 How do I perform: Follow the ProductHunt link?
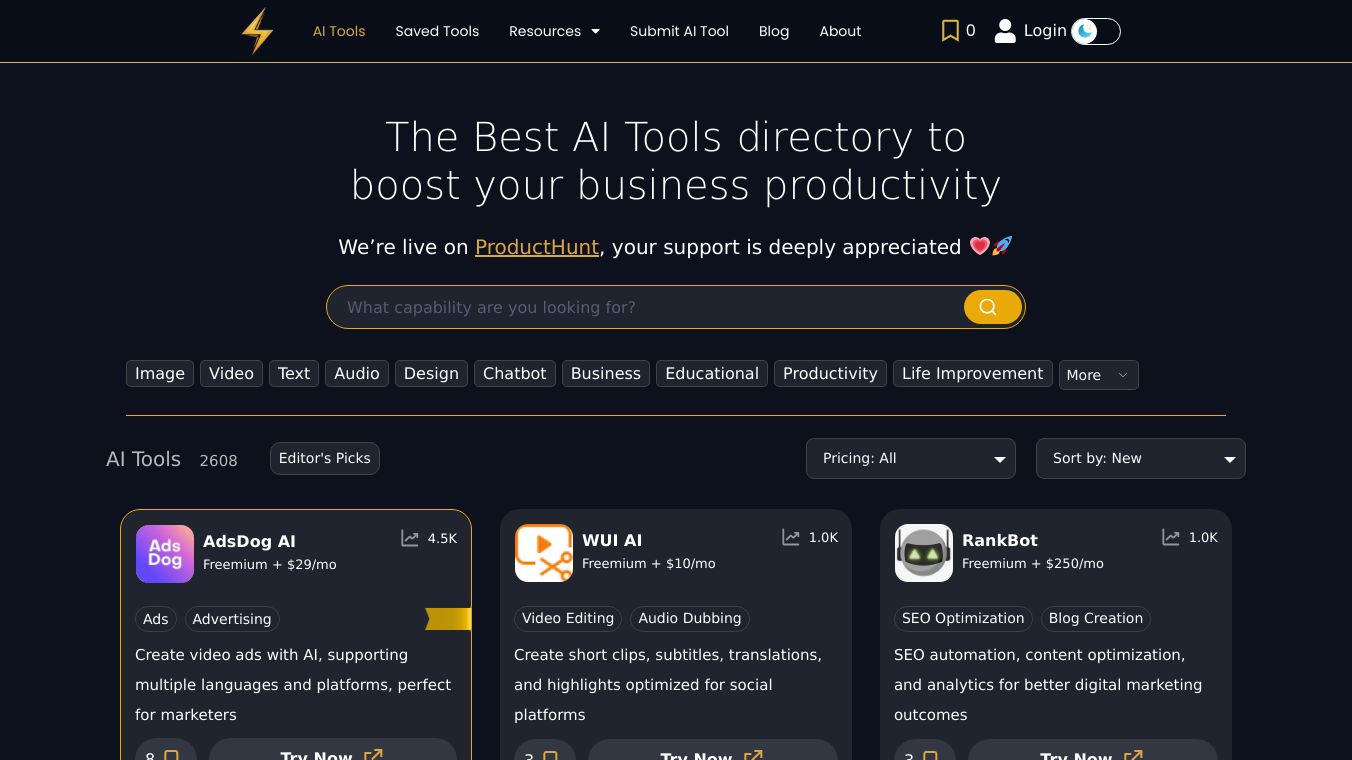536,247
